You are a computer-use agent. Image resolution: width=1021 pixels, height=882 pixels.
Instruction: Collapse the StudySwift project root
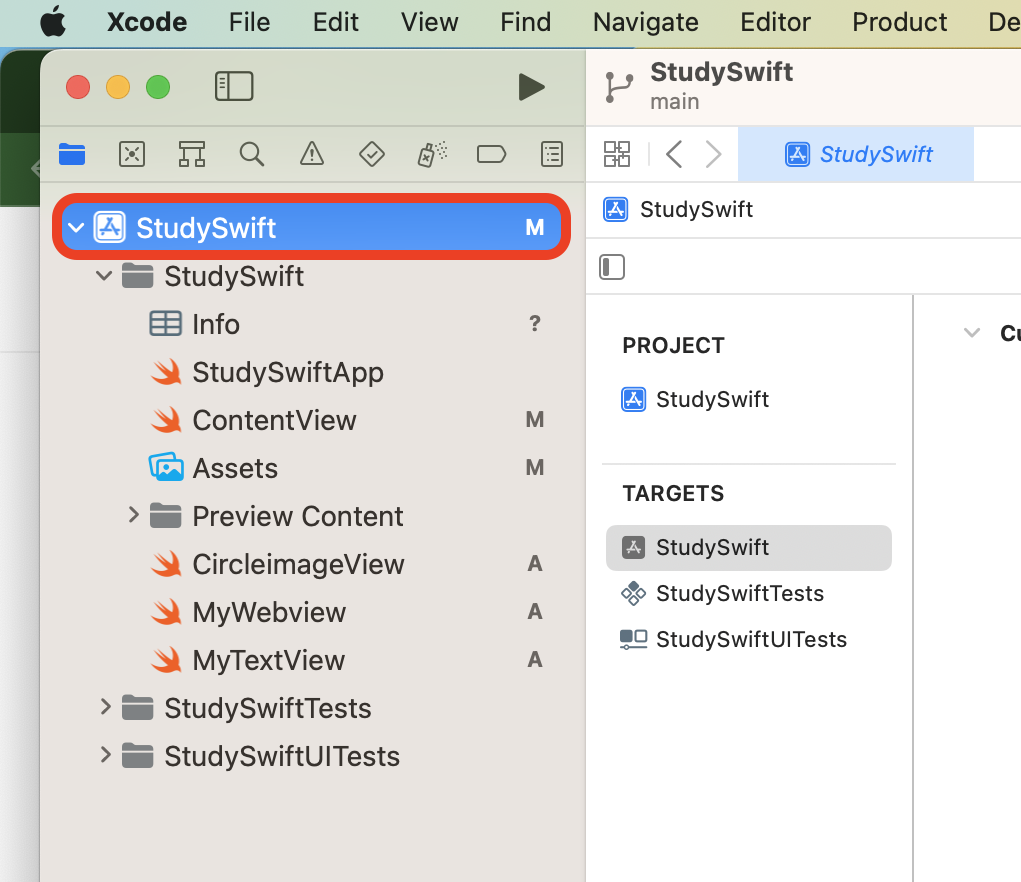(76, 228)
